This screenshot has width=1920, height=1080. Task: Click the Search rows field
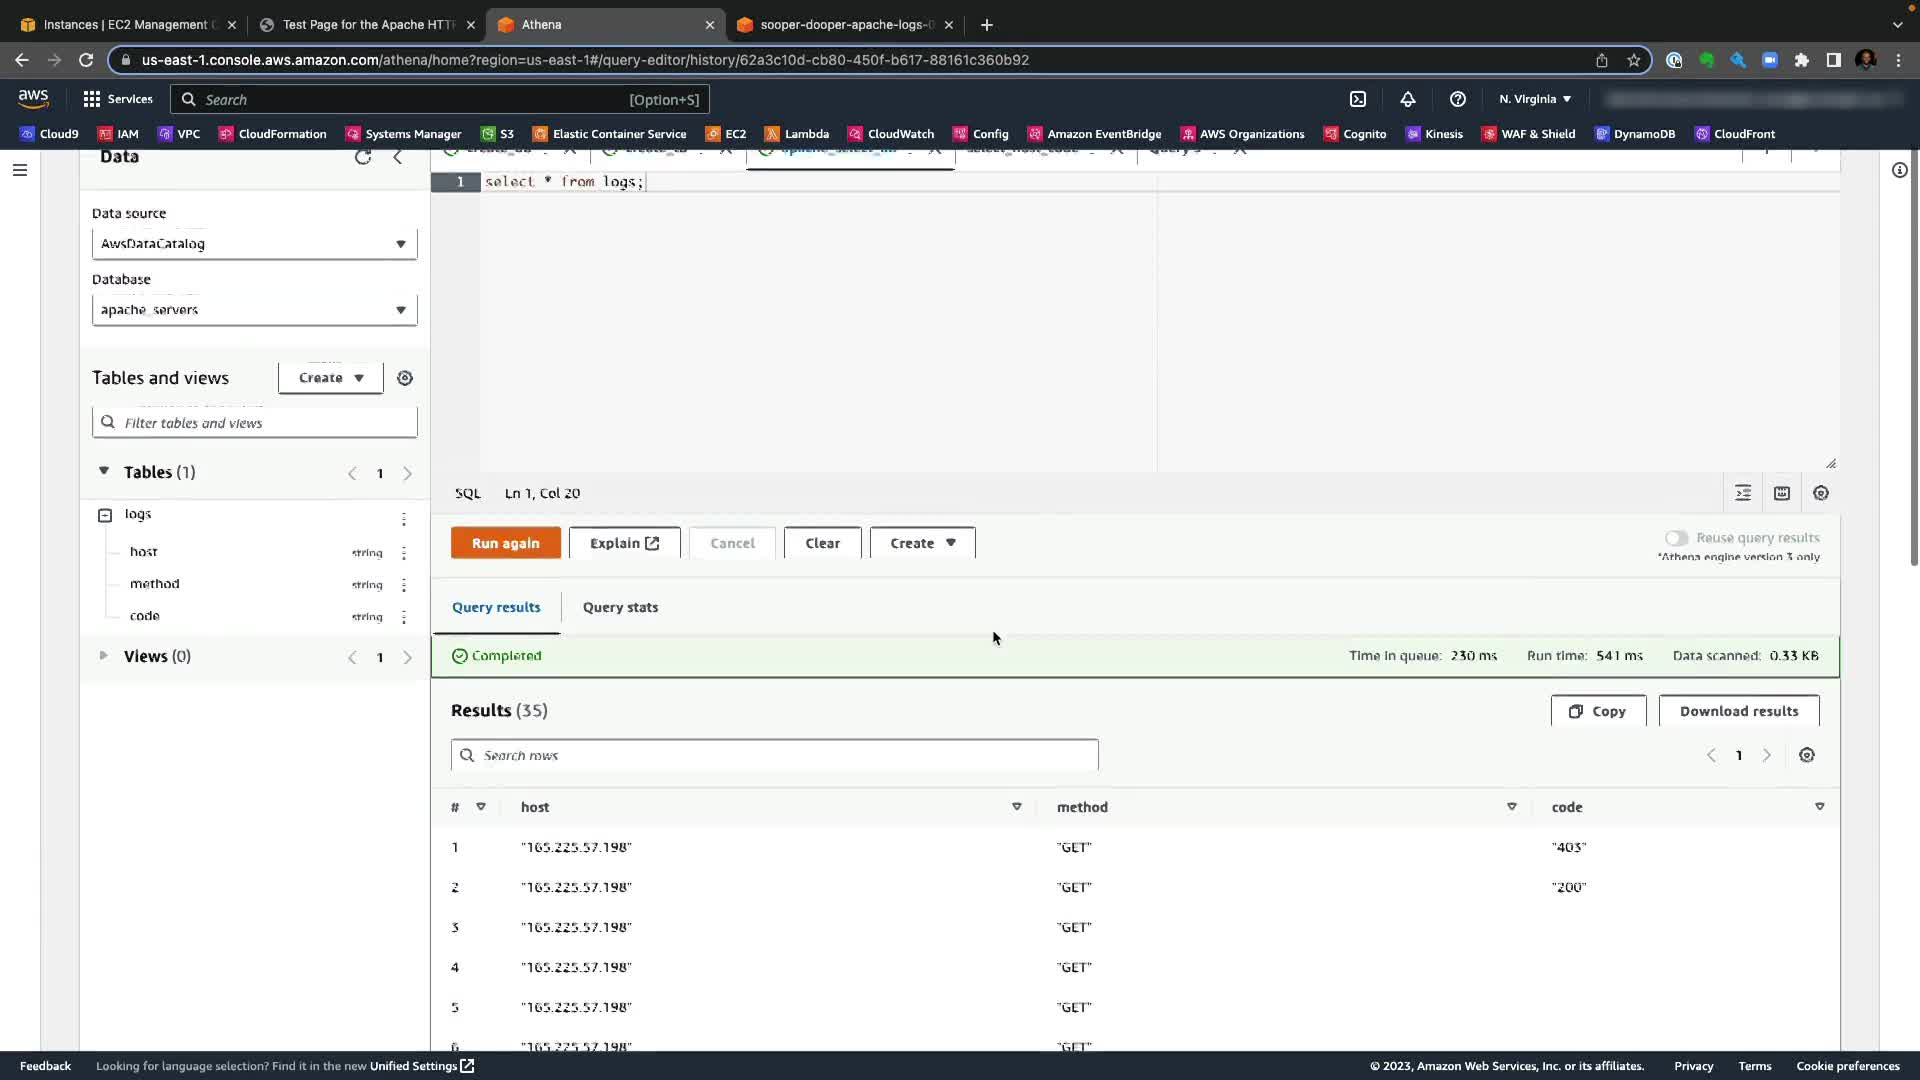775,755
